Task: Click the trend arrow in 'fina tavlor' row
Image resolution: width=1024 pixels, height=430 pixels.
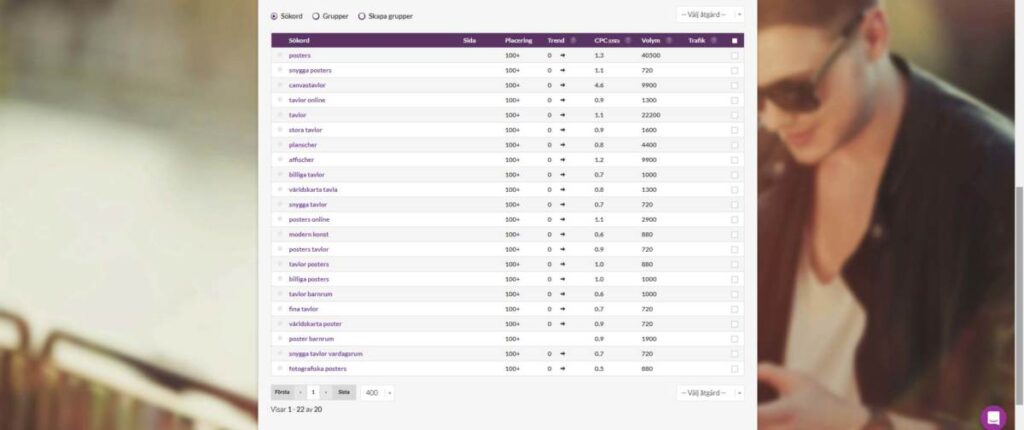Action: (562, 309)
